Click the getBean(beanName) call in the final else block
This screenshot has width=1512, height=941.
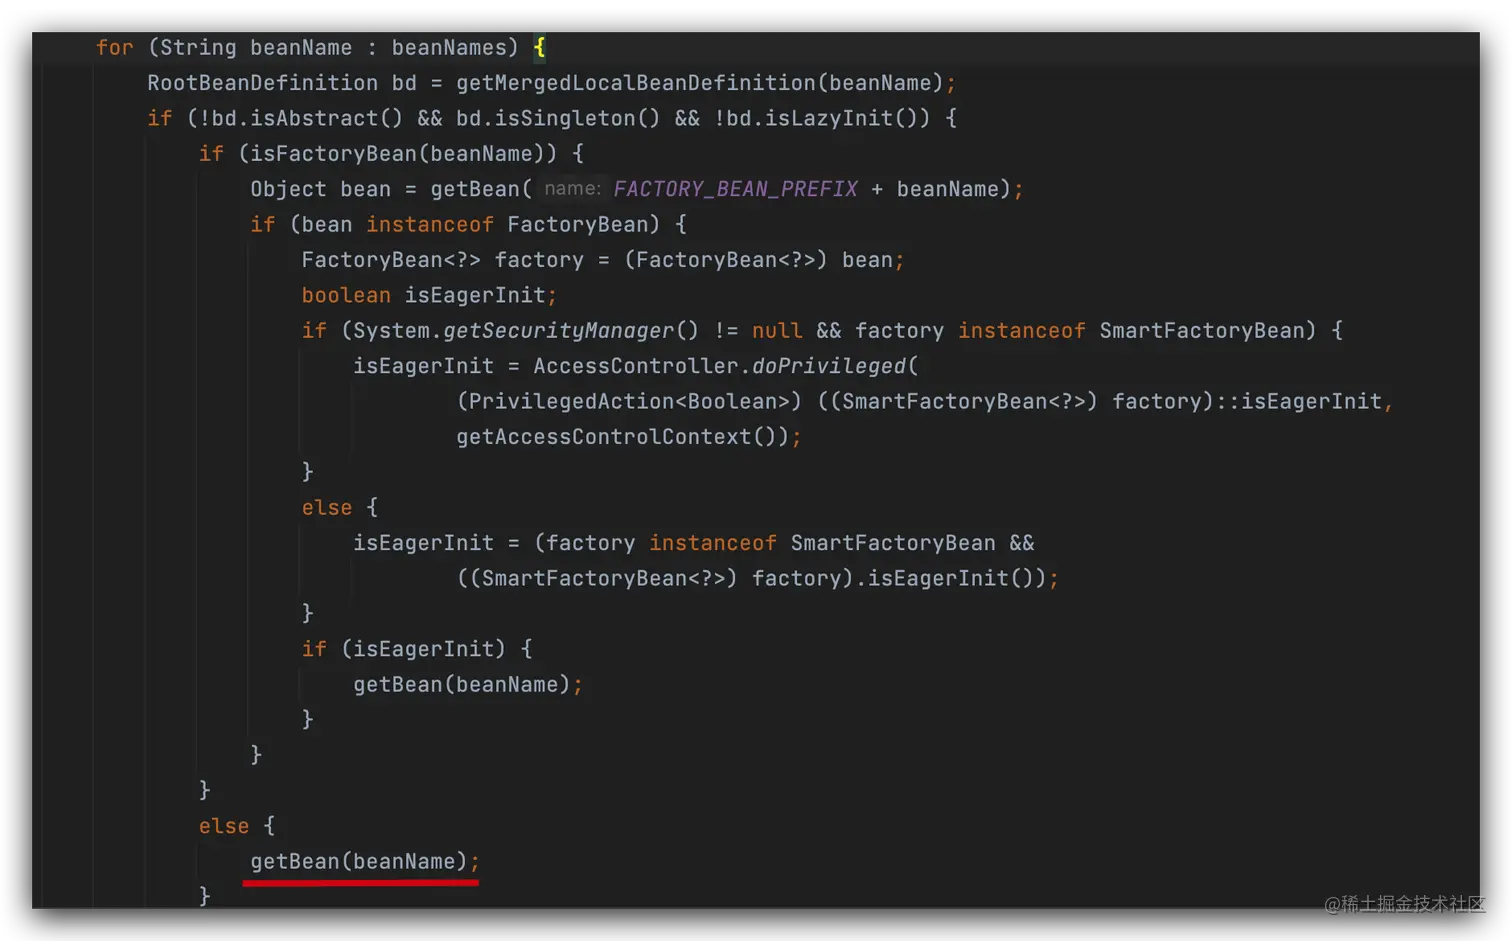[x=359, y=862]
